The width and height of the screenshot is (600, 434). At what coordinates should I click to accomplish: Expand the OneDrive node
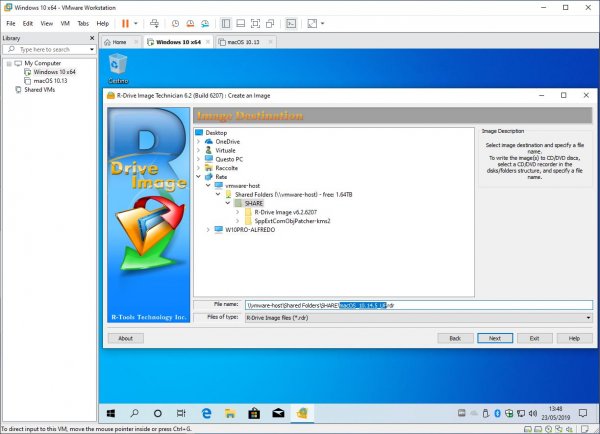199,142
